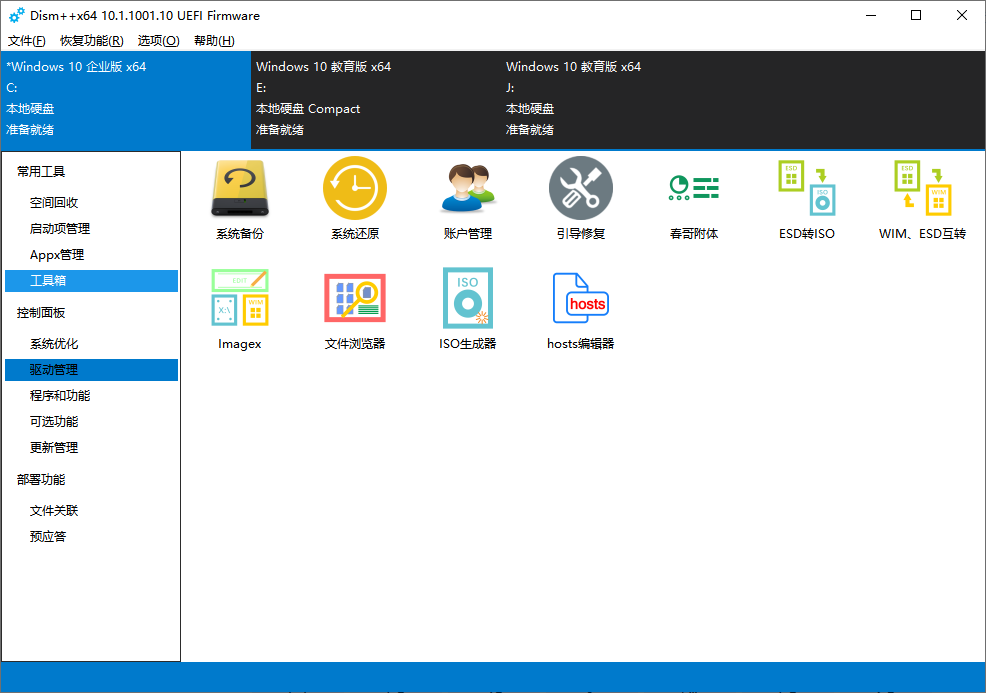Image resolution: width=986 pixels, height=693 pixels.
Task: Open the 春哥附体 tool
Action: 693,197
